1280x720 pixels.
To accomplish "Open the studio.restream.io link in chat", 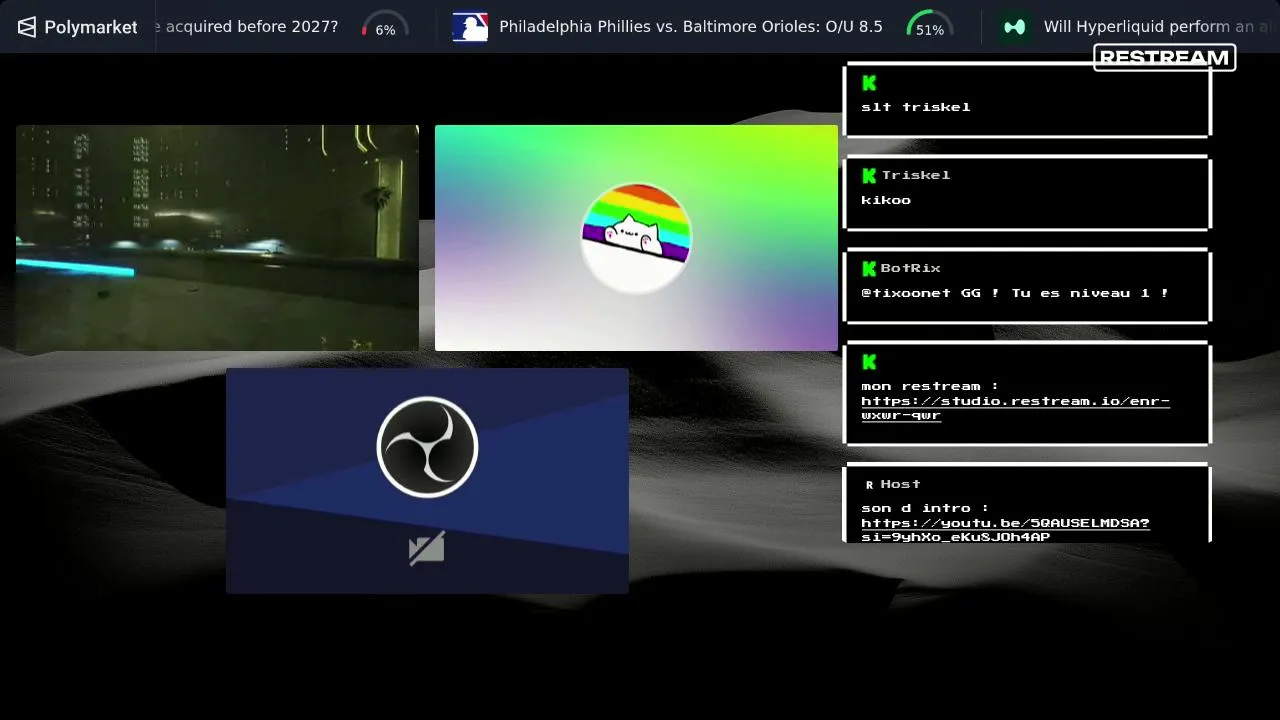I will (x=1015, y=408).
